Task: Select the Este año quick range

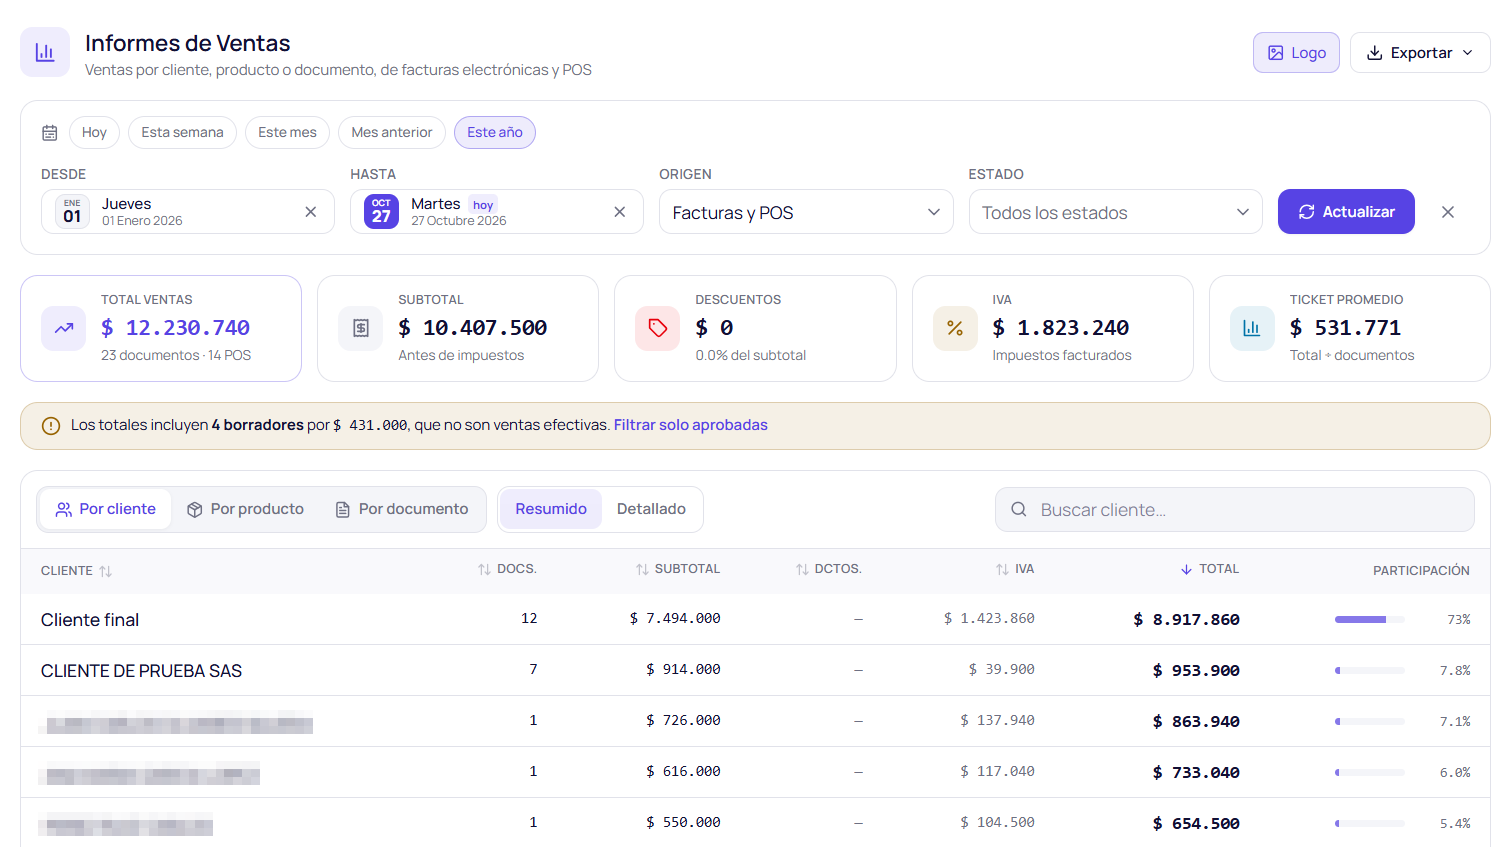Action: tap(495, 133)
